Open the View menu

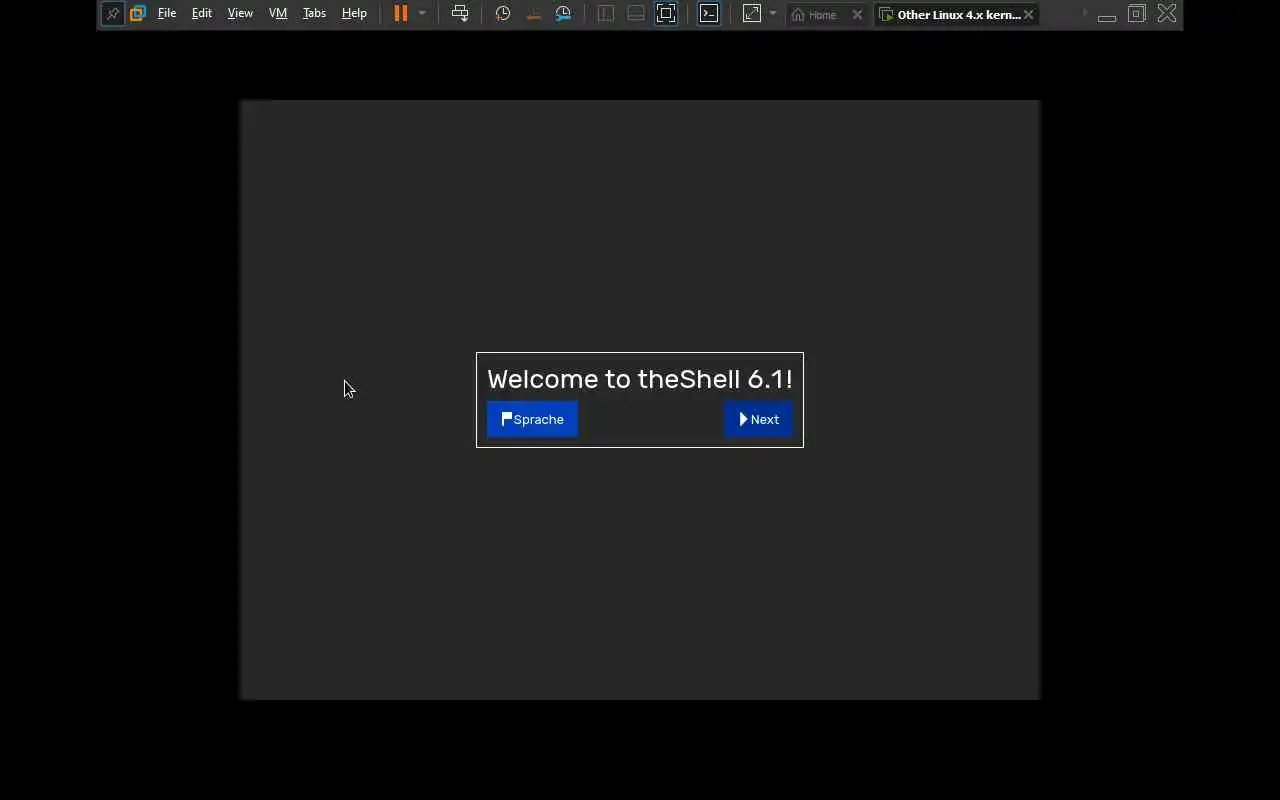(240, 14)
